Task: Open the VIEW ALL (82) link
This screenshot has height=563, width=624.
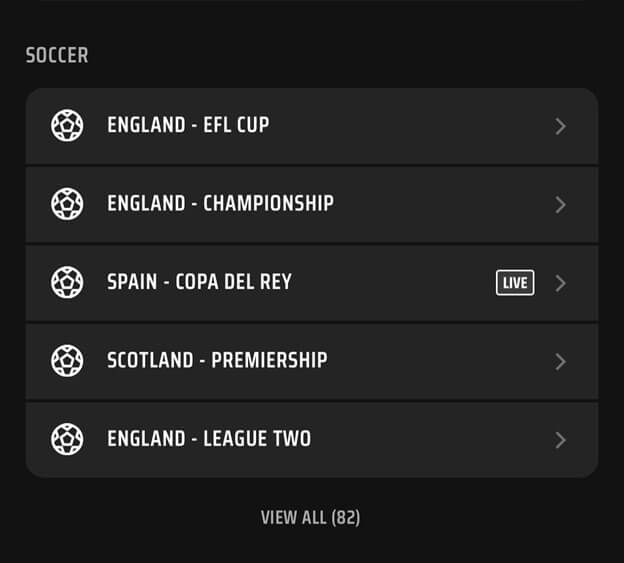Action: tap(310, 518)
